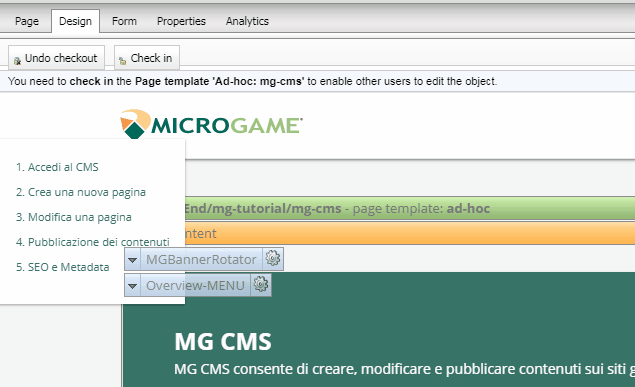Click the check in notice message
This screenshot has height=387, width=635.
(x=252, y=81)
